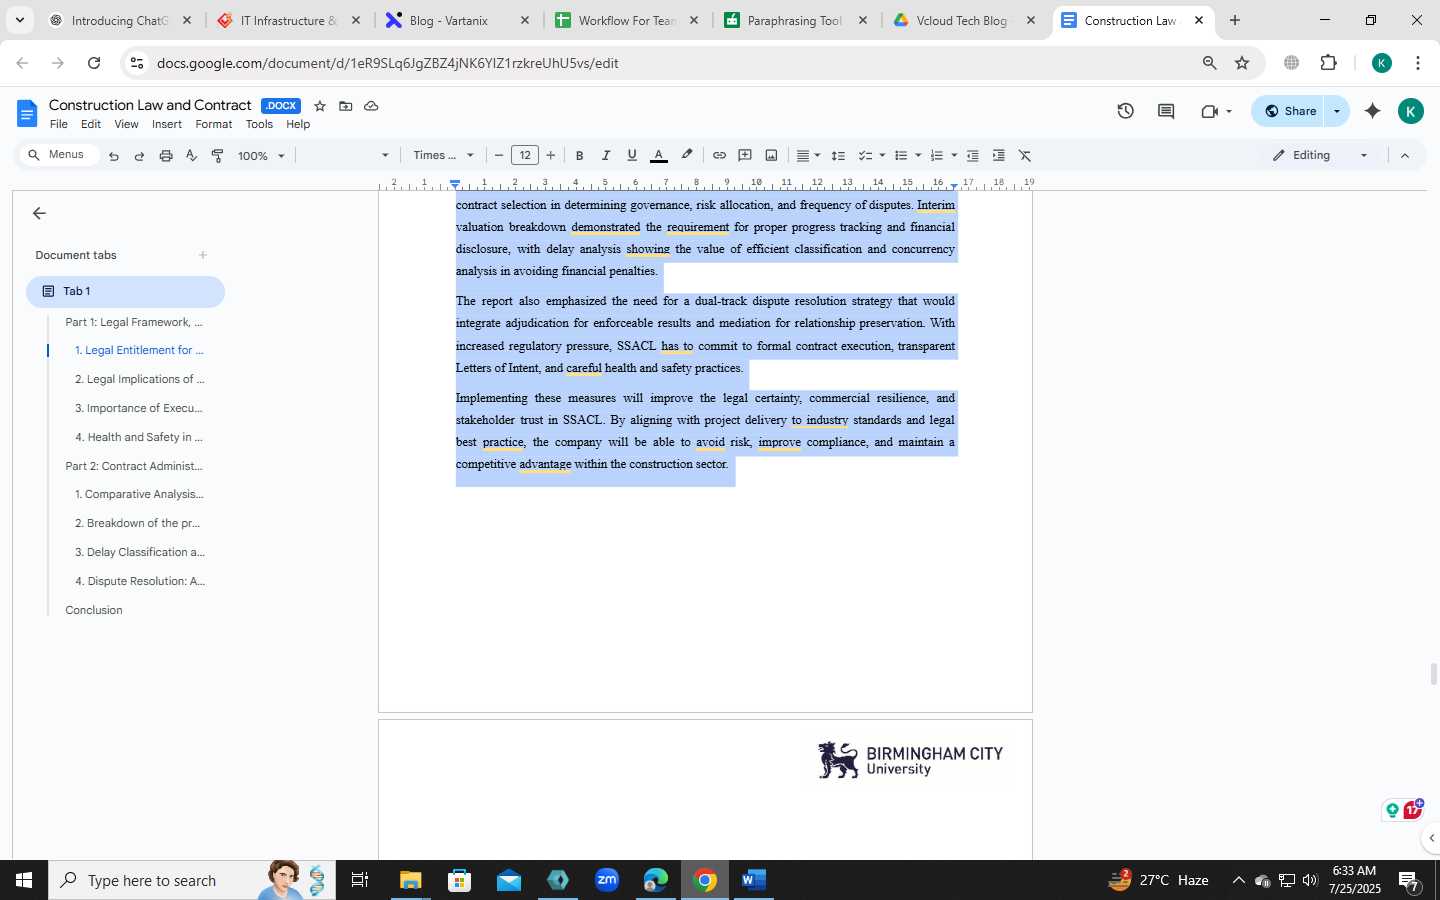Go to outline heading 3. Importance of Execu...
1440x900 pixels.
[x=139, y=408]
